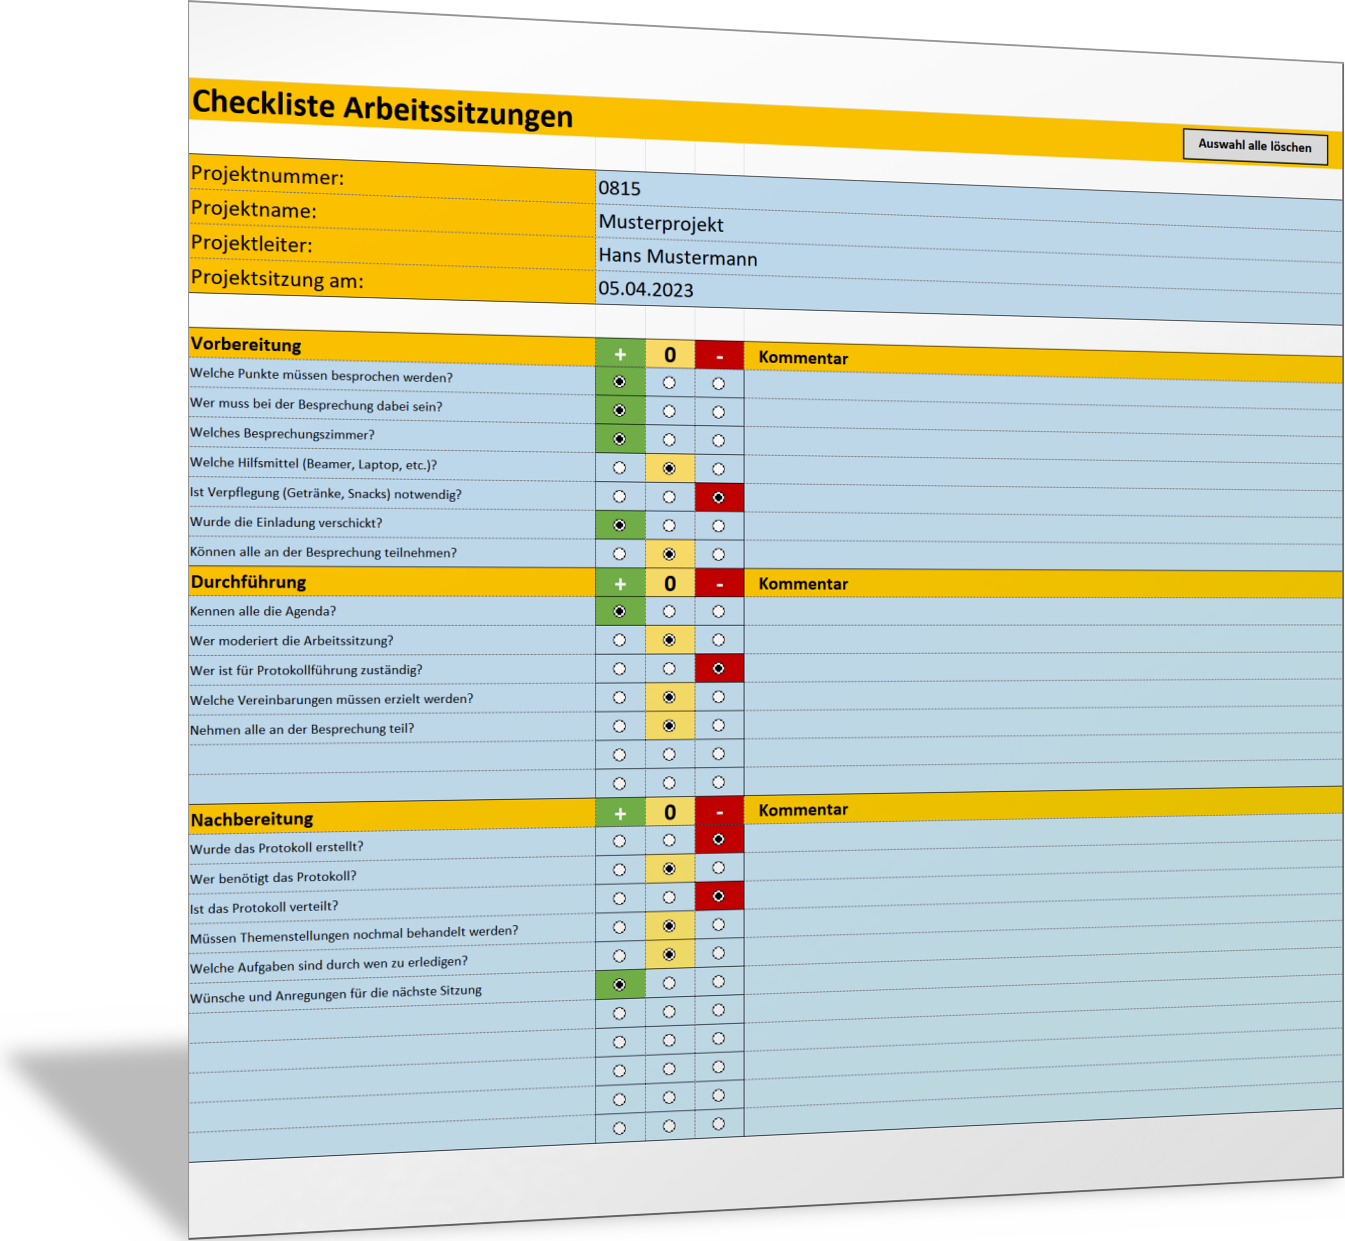Screen dimensions: 1345x1241
Task: Click comment cell for 'Wurde das Protokoll erstellt?'
Action: (1043, 833)
